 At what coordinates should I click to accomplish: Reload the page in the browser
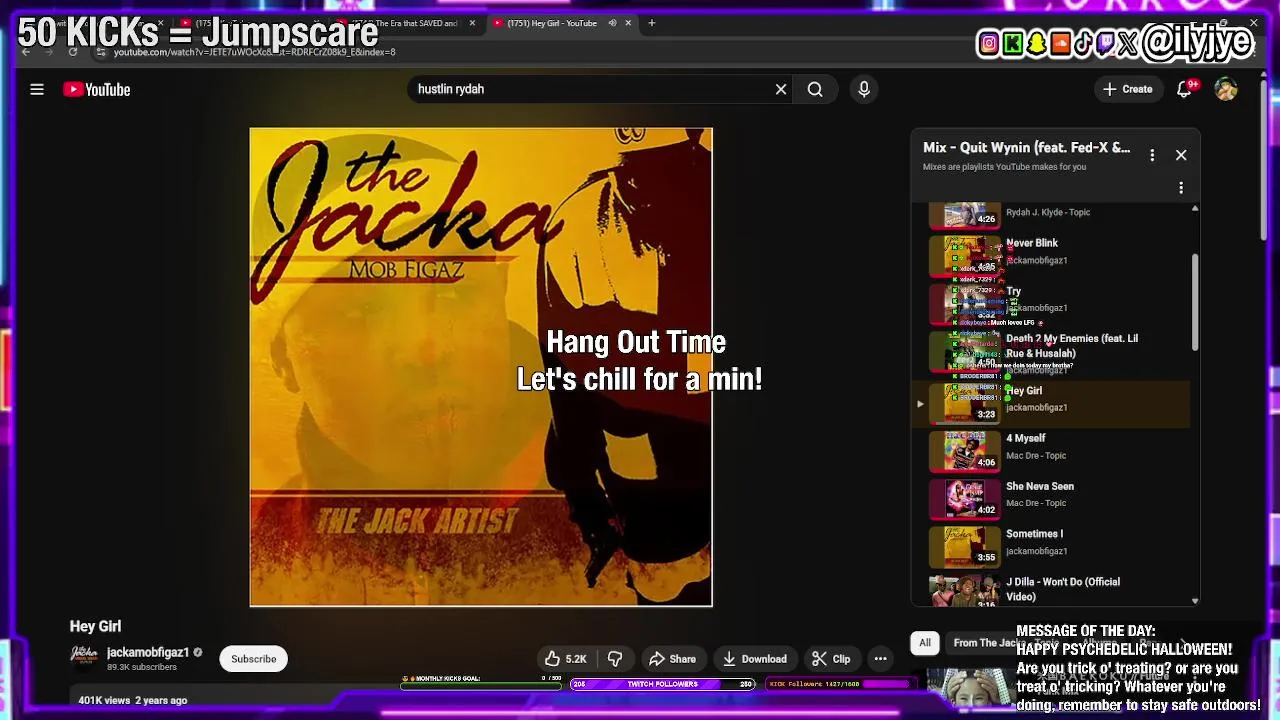tap(73, 52)
